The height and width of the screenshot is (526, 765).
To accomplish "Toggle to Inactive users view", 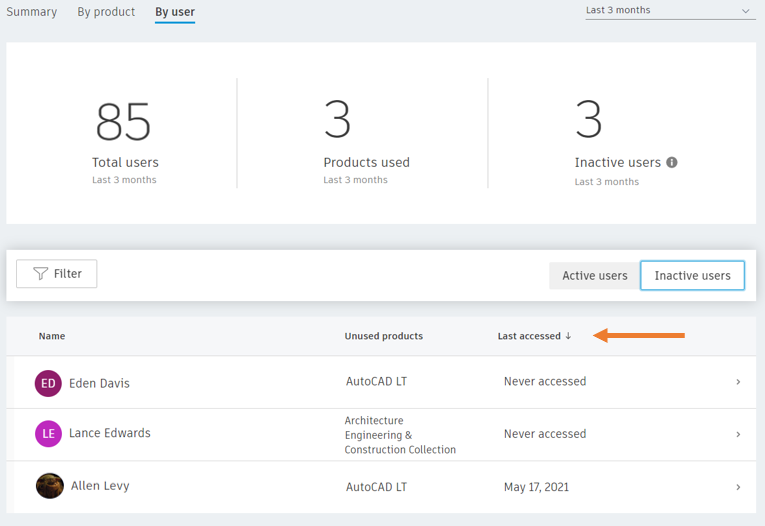I will click(x=692, y=276).
